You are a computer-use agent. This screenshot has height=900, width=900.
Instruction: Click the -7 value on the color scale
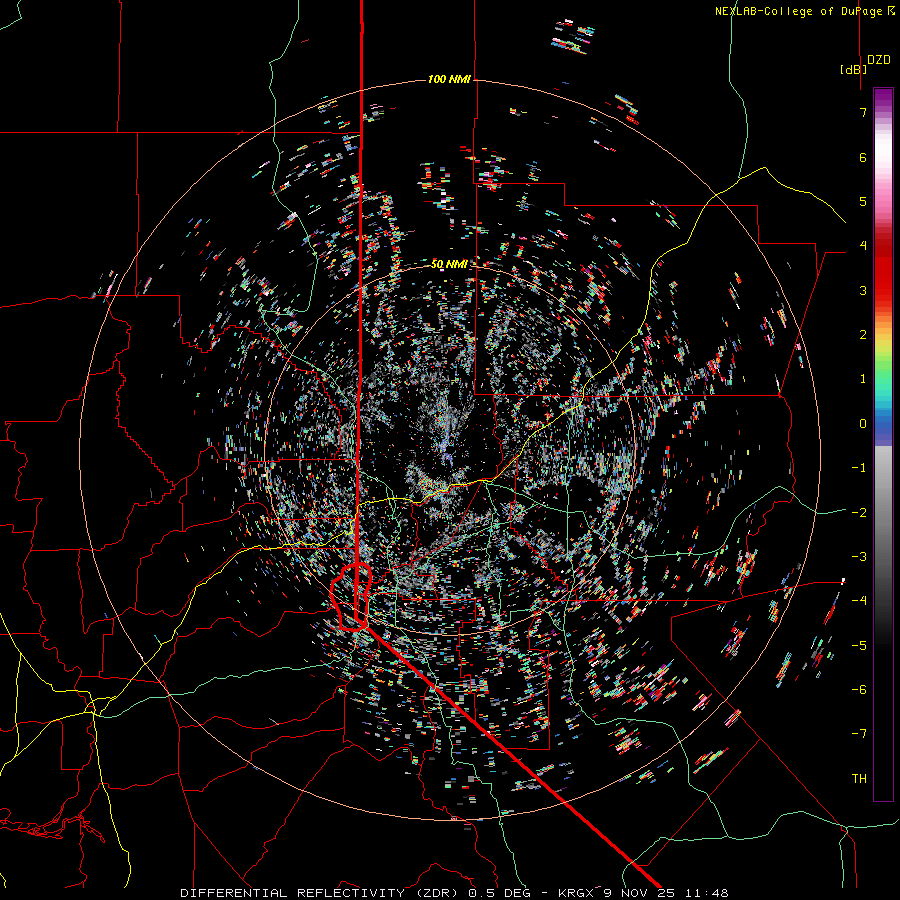coord(859,734)
